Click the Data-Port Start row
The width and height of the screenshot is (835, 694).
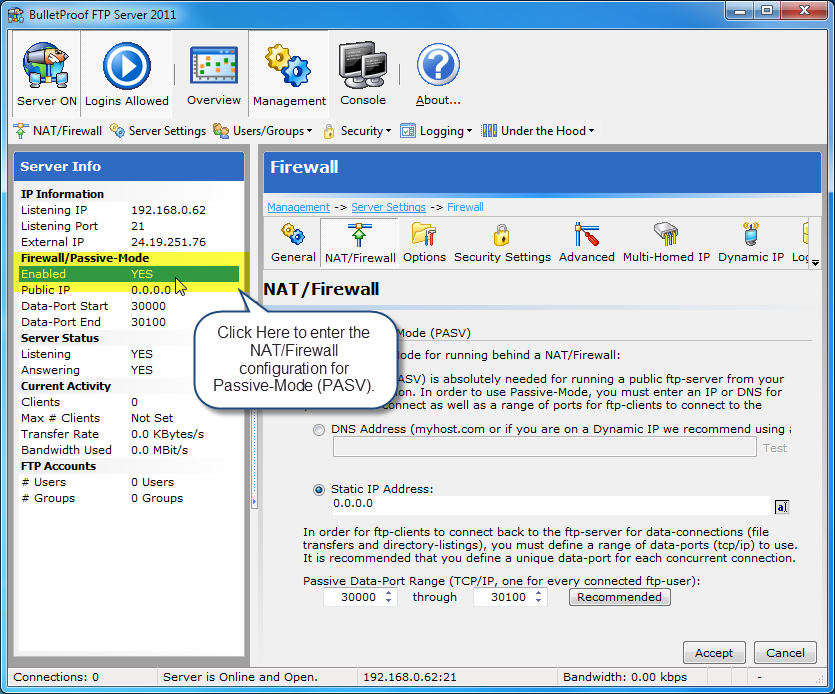coord(129,306)
